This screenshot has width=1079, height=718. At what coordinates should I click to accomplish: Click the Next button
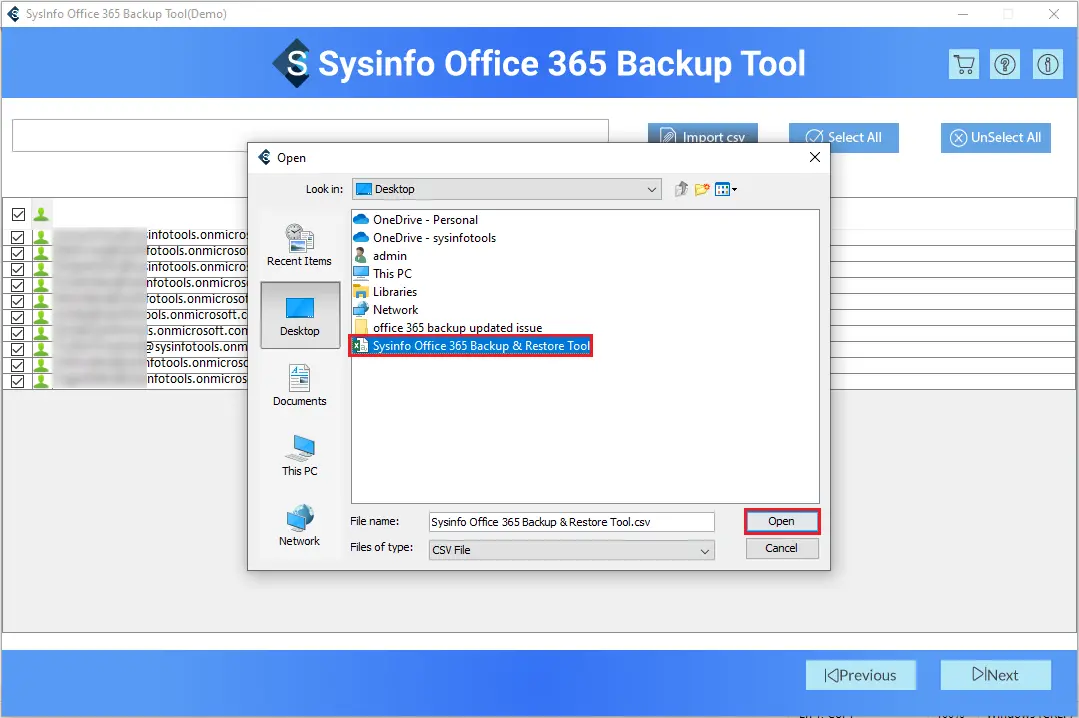(x=996, y=675)
